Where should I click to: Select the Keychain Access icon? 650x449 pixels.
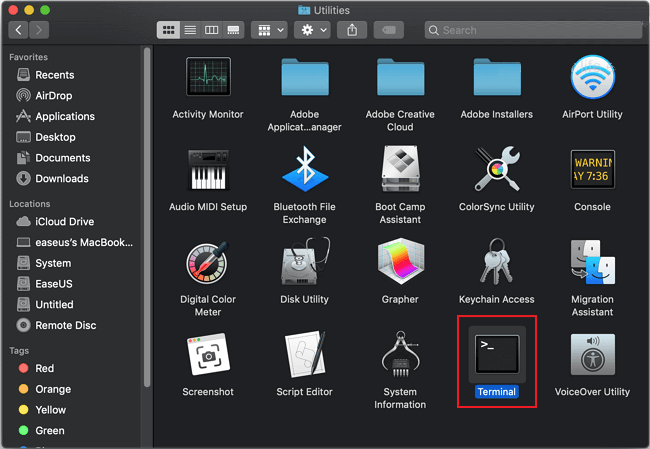(497, 261)
